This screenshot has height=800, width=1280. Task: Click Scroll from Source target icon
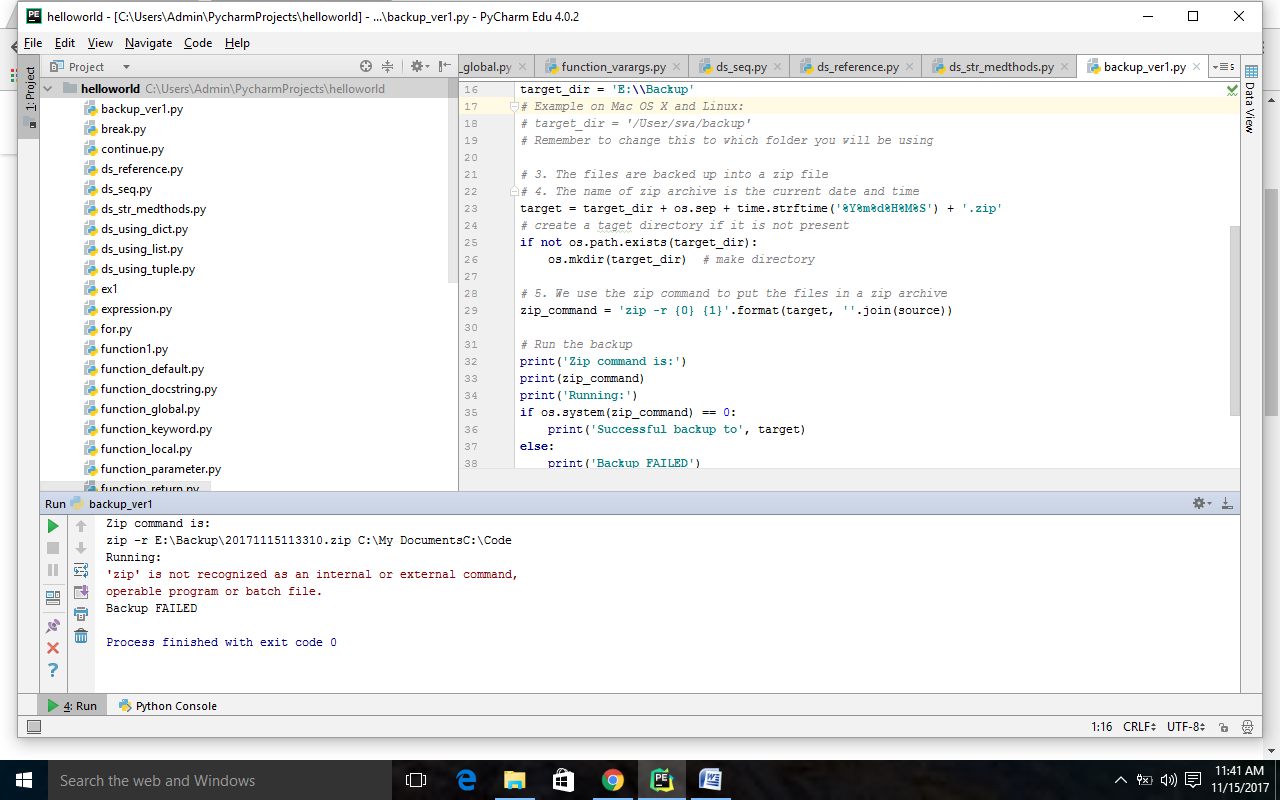click(366, 67)
